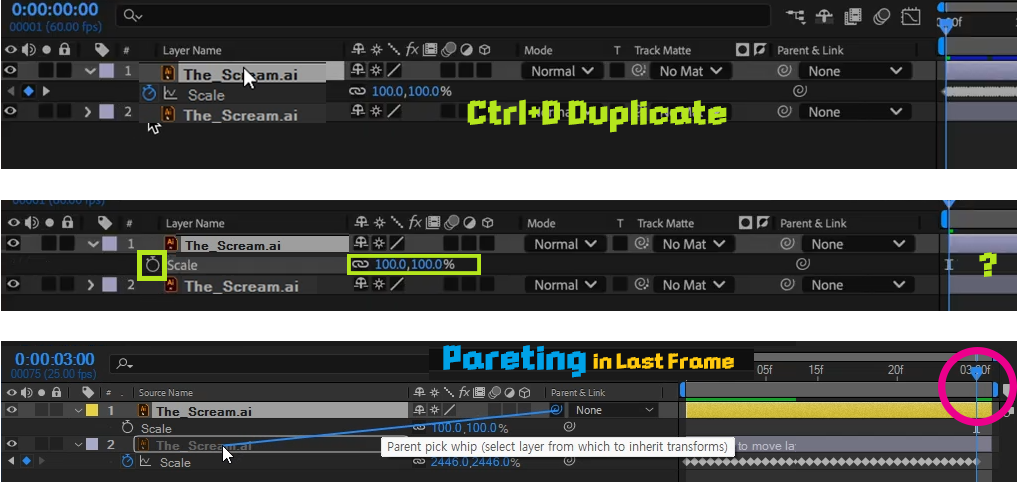Enable motion blur icon in top timeline
The width and height of the screenshot is (1017, 482).
[882, 16]
